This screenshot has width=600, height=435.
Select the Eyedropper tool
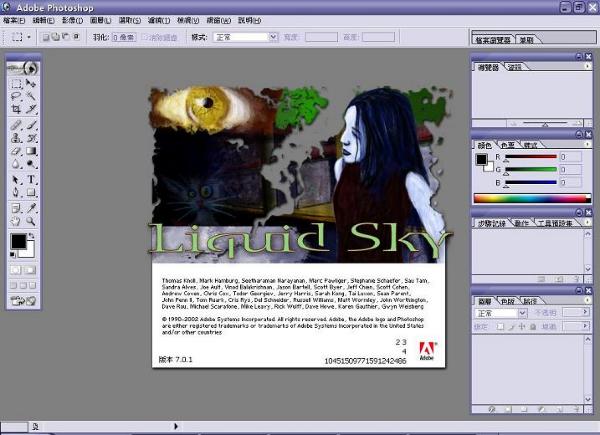pyautogui.click(x=31, y=208)
